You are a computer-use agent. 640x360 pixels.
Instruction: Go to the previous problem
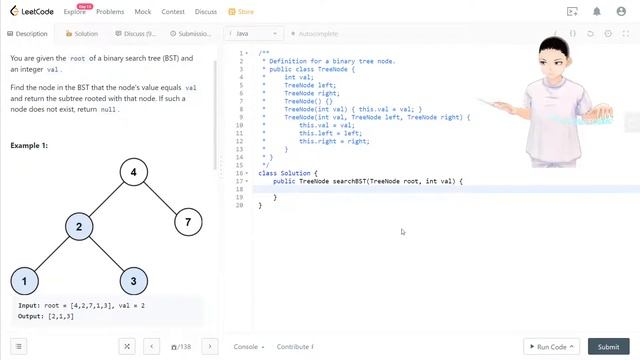tap(151, 347)
